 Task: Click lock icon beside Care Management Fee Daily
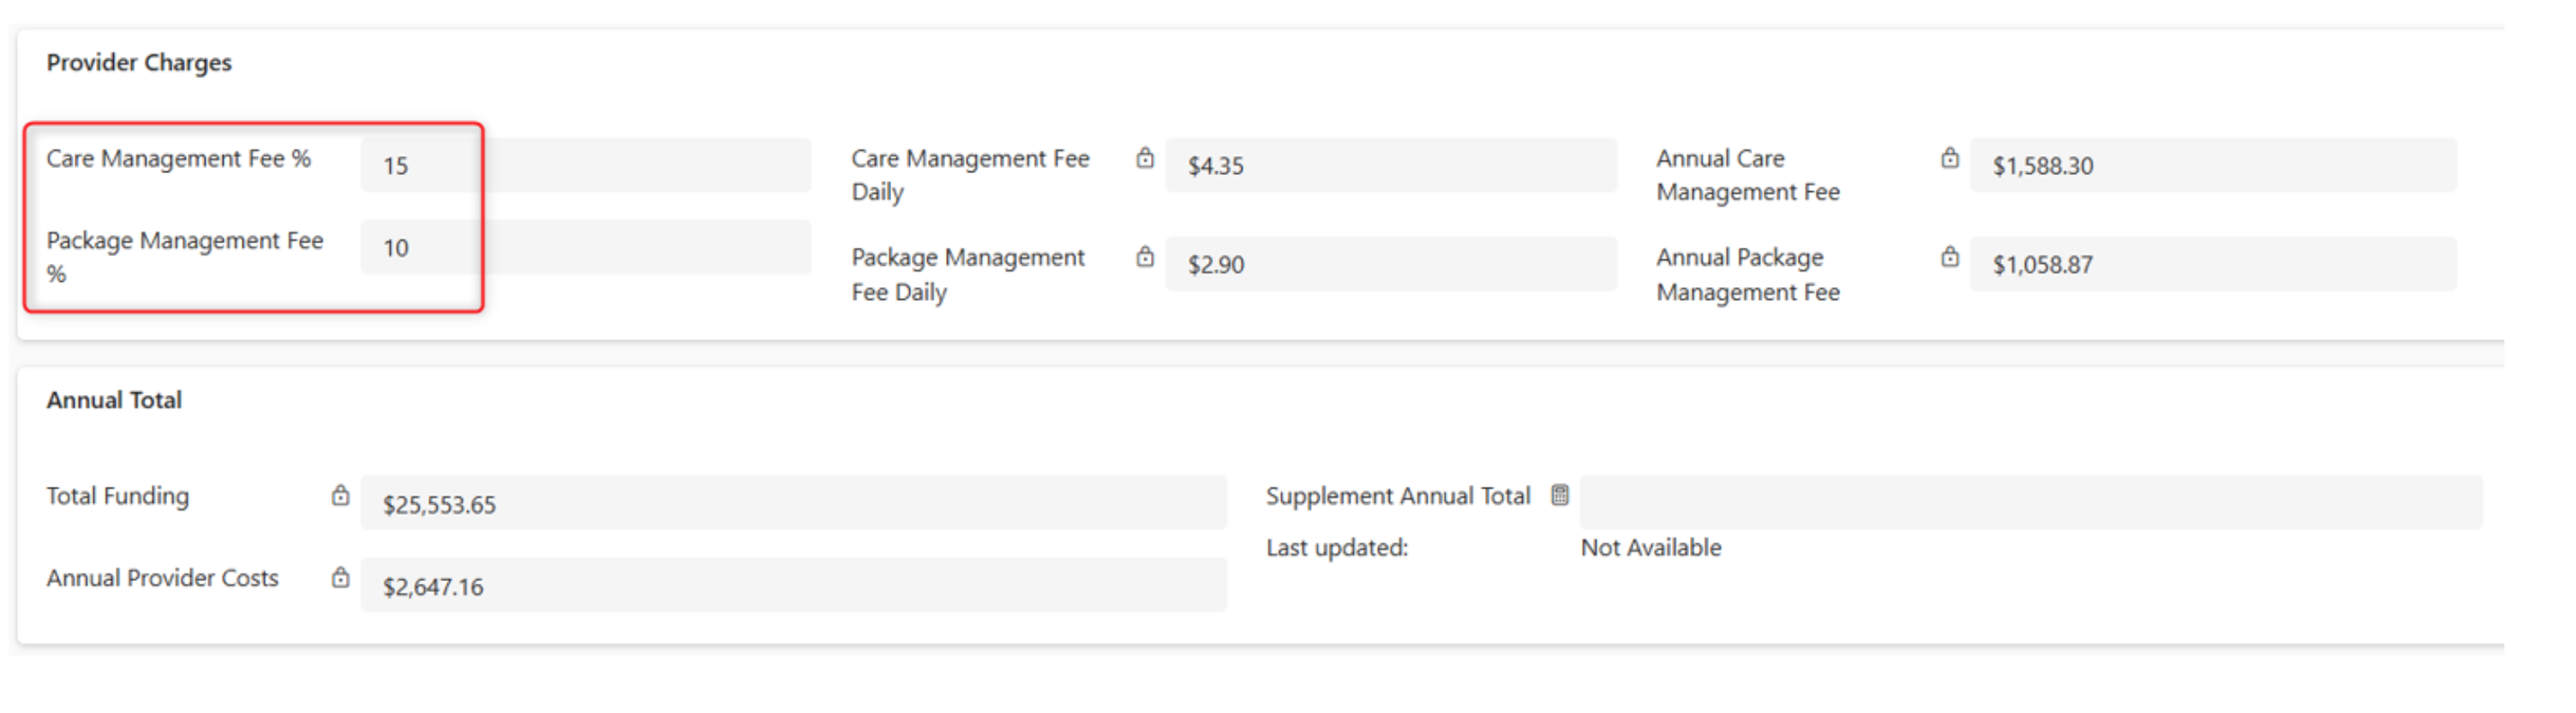(1145, 158)
